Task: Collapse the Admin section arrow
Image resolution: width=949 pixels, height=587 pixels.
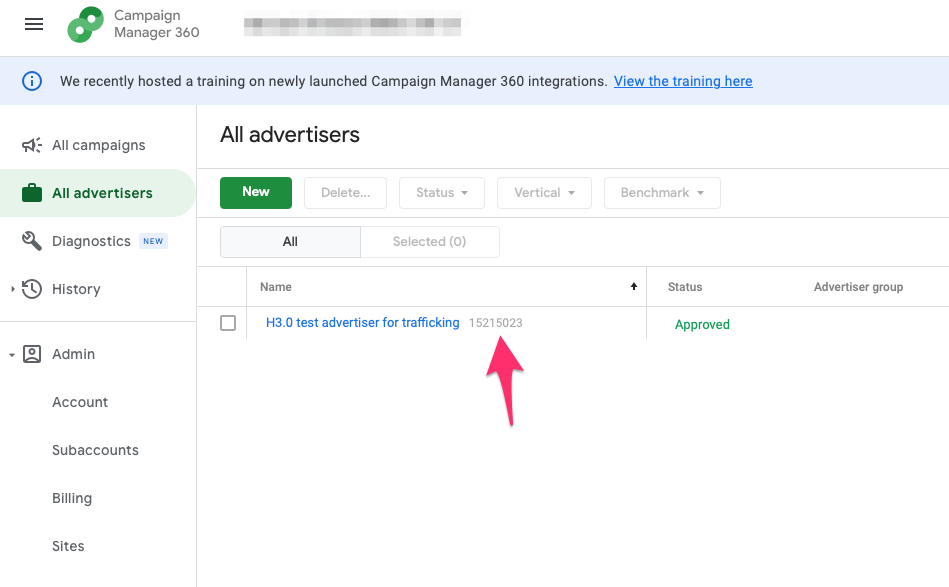Action: (11, 355)
